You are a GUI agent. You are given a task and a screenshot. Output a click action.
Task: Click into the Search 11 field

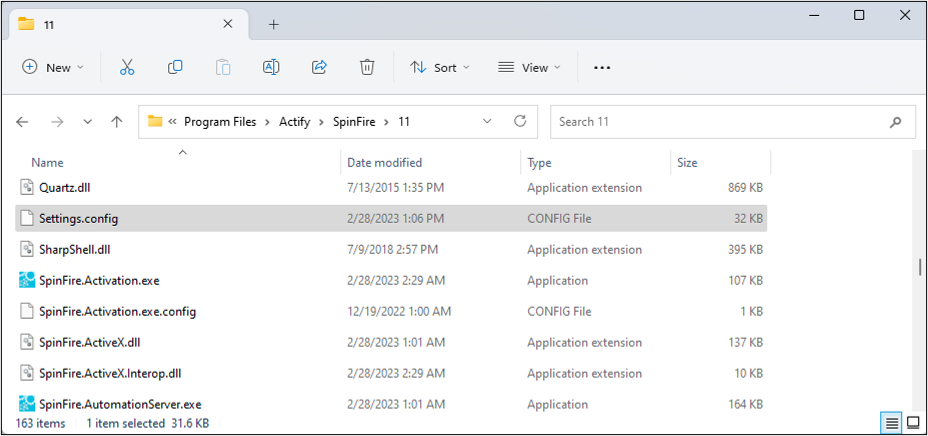point(733,122)
